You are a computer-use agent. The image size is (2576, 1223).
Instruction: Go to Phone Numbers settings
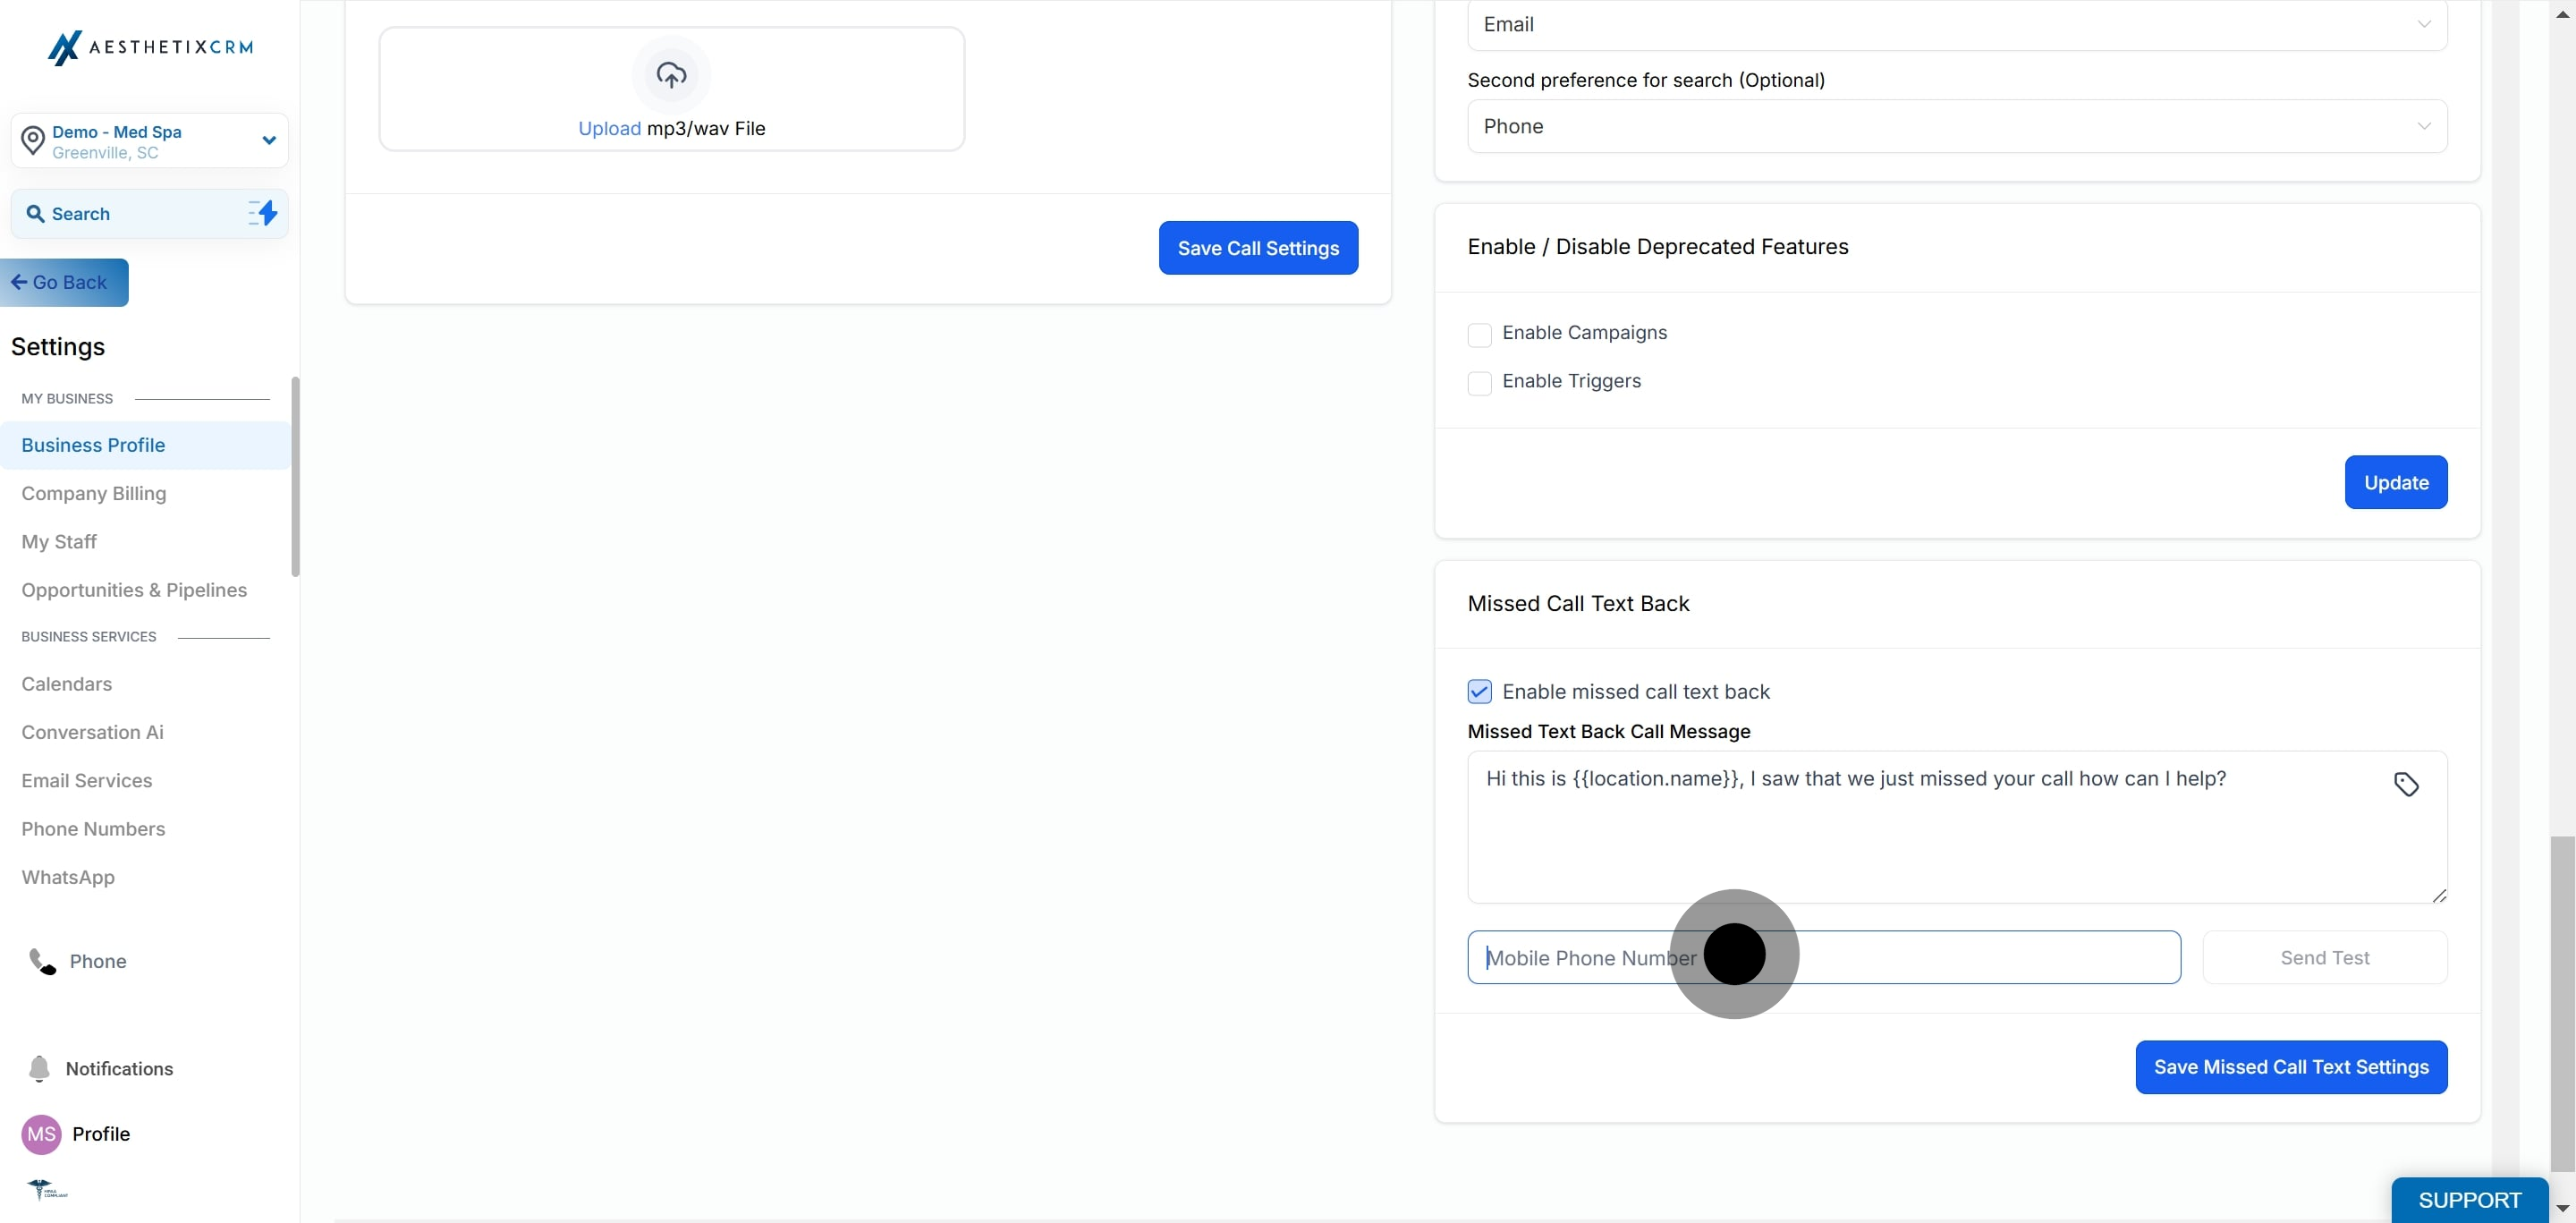[93, 828]
